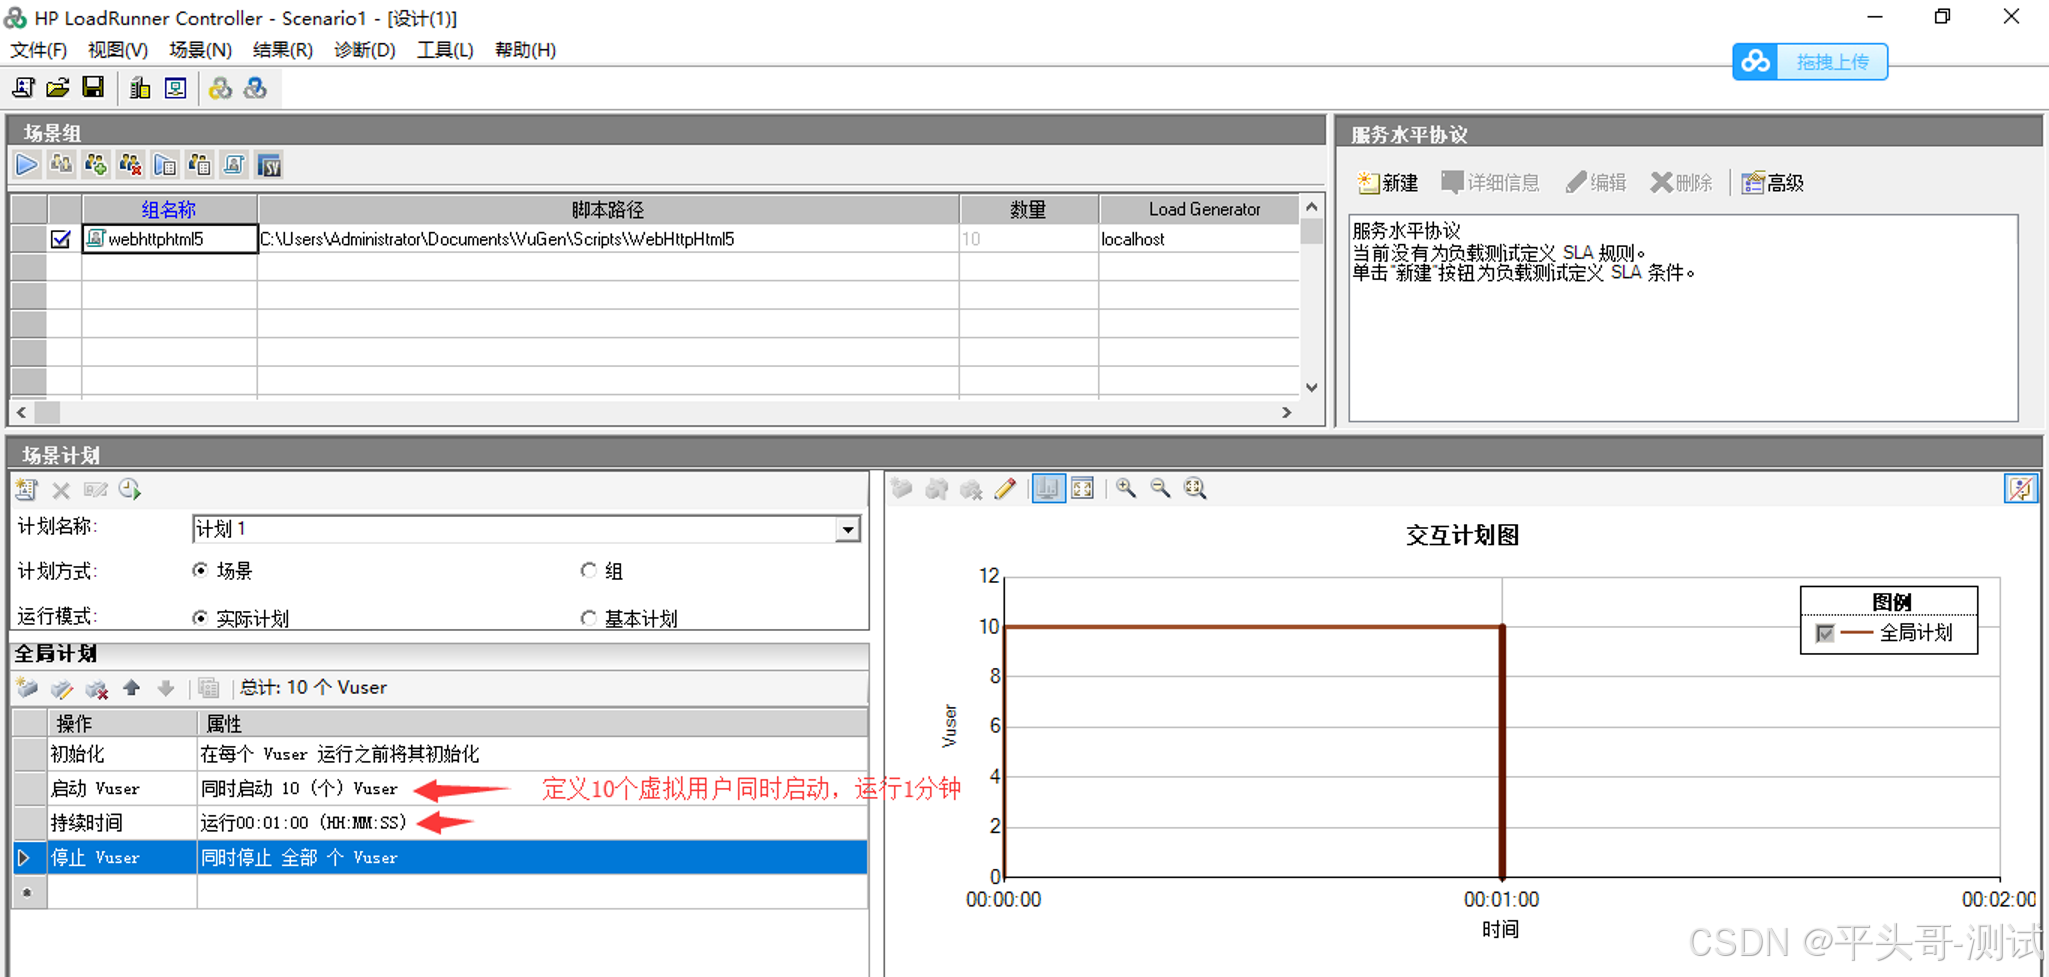Create a new schedule in the scenario plan toolbar
The image size is (2049, 977).
(x=26, y=489)
